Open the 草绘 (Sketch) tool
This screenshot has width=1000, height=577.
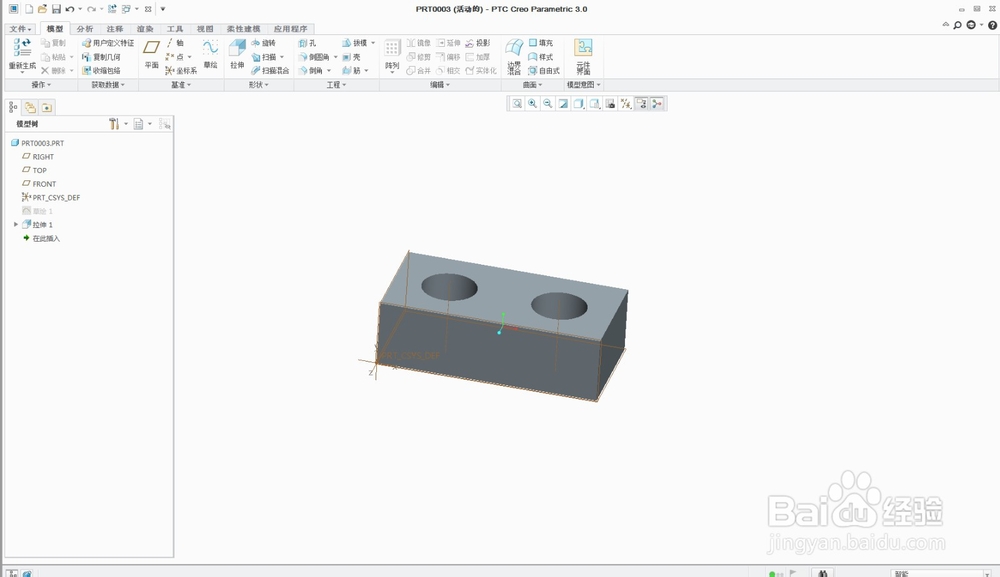210,49
